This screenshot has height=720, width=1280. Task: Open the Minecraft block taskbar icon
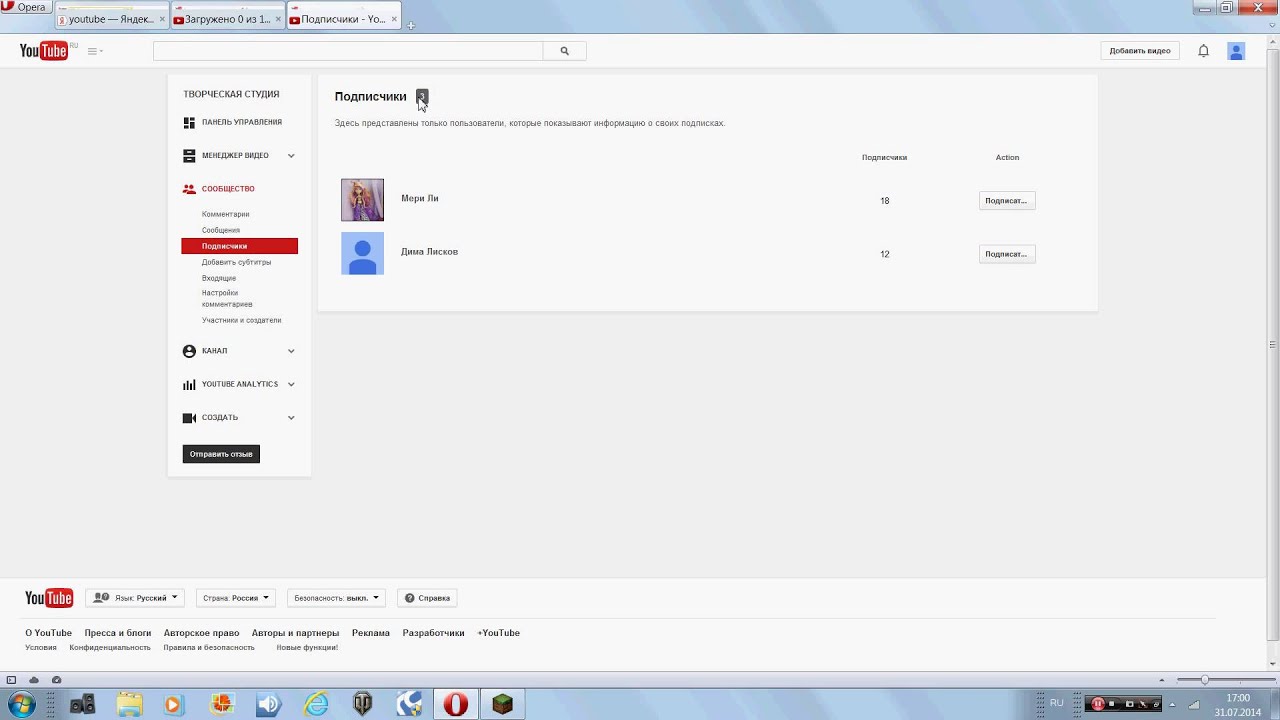(502, 705)
